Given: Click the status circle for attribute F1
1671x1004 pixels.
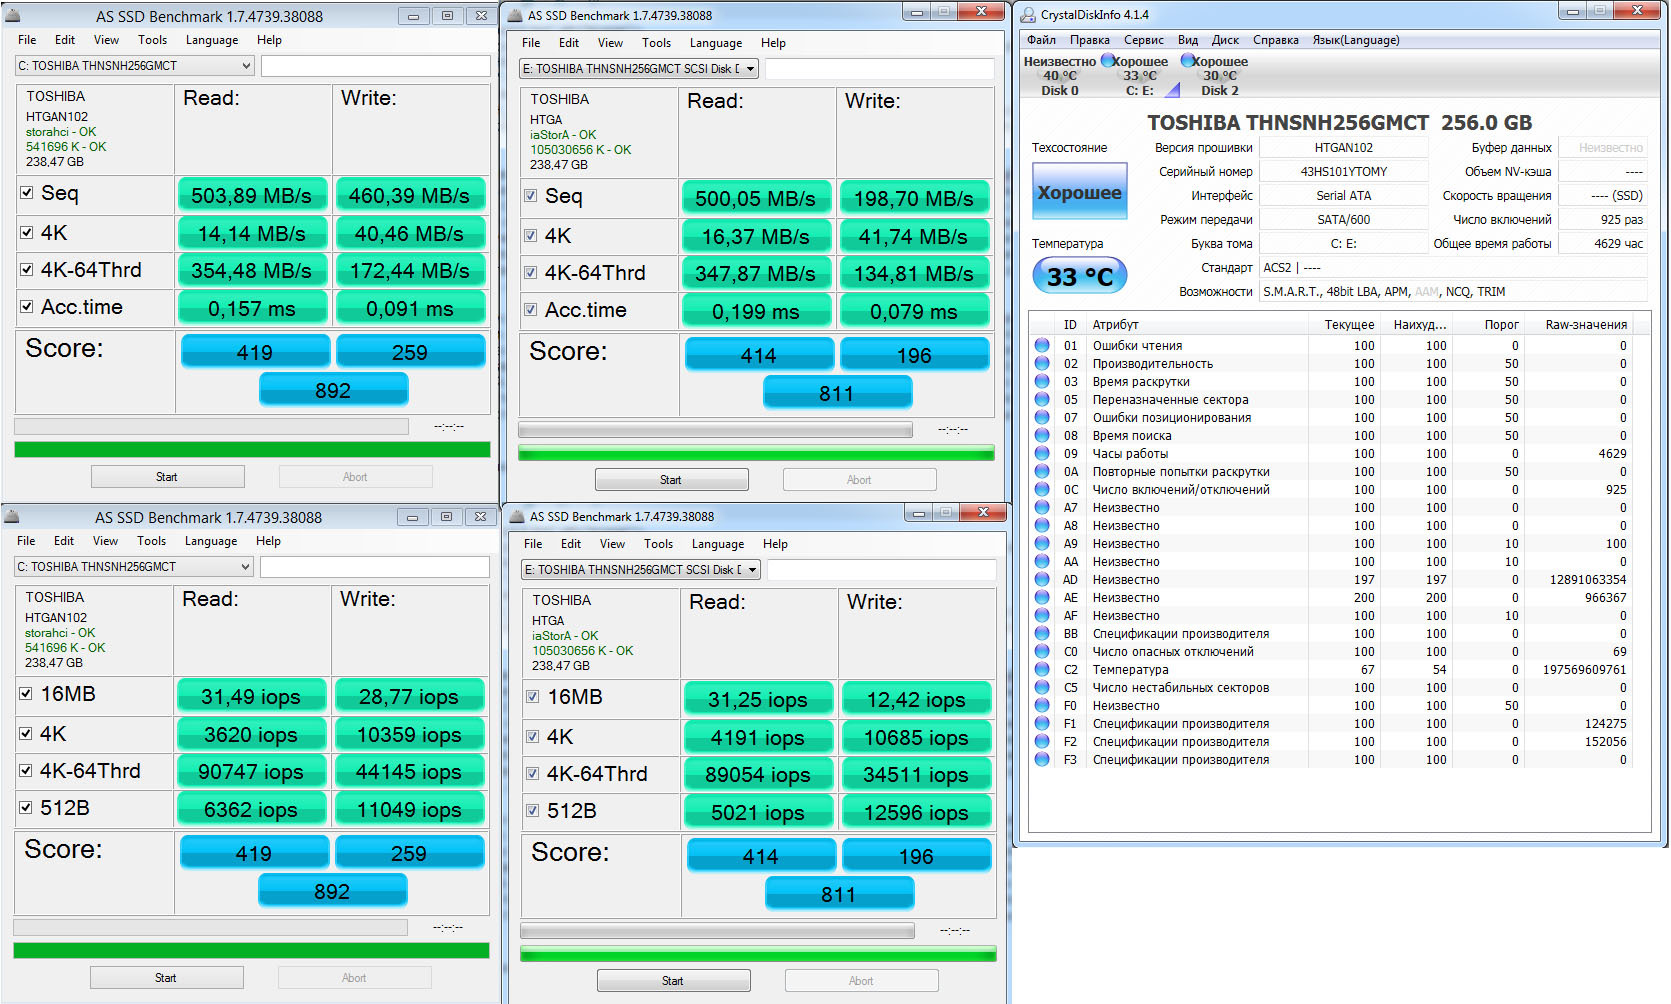Looking at the screenshot, I should click(1042, 723).
